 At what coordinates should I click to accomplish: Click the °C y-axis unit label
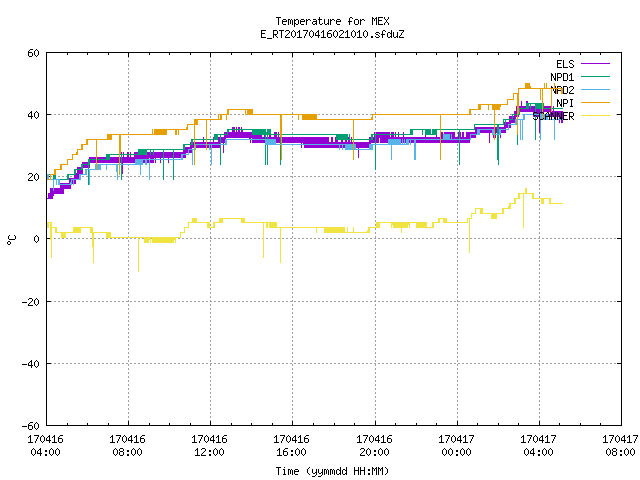click(x=11, y=240)
